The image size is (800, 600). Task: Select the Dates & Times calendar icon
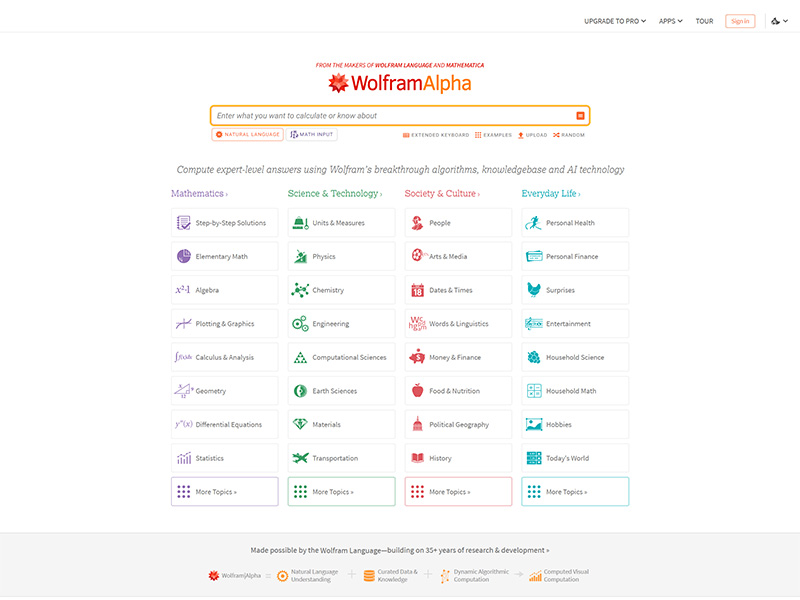[x=418, y=289]
